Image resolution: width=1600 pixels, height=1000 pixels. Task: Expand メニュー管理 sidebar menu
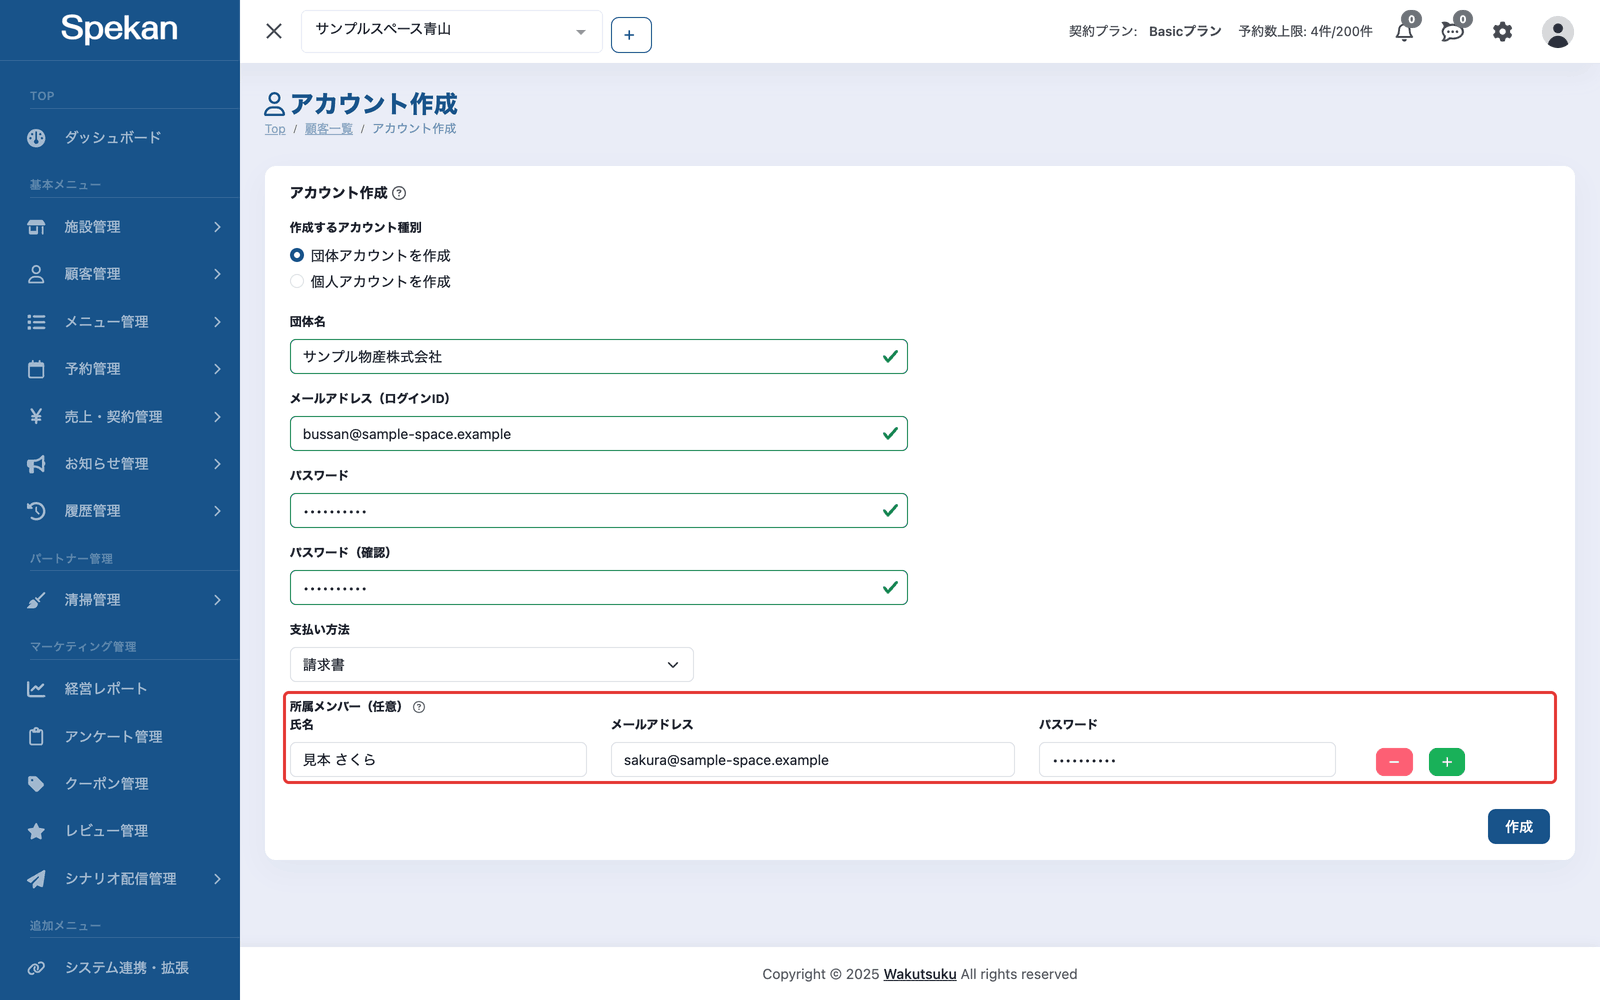coord(120,322)
